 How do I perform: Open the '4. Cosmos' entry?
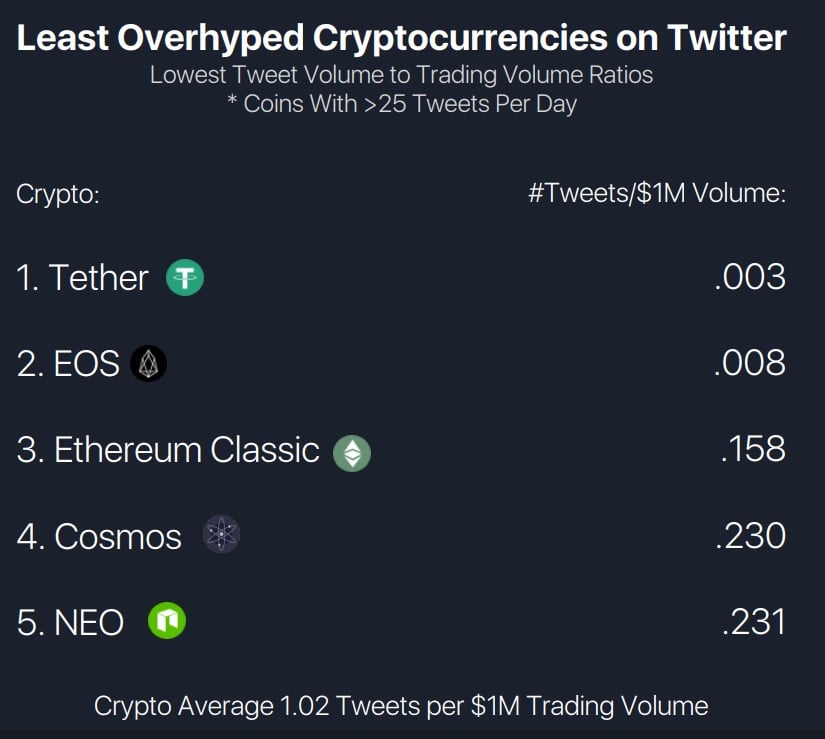click(99, 536)
